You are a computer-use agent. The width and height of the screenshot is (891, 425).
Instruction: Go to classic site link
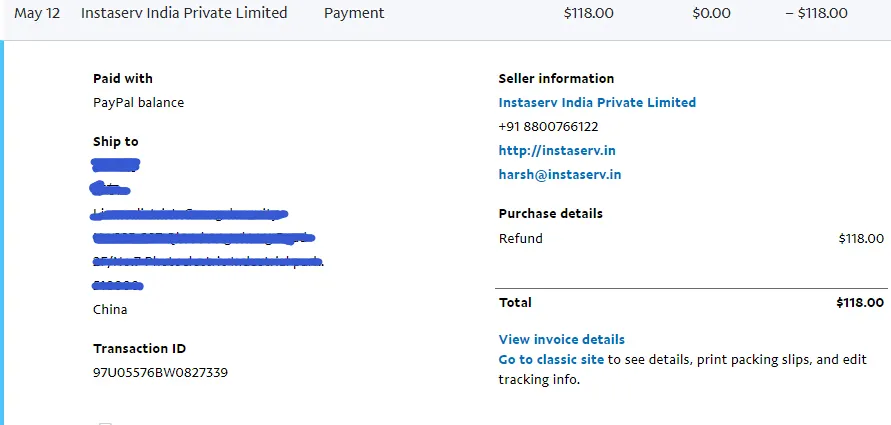(x=551, y=359)
